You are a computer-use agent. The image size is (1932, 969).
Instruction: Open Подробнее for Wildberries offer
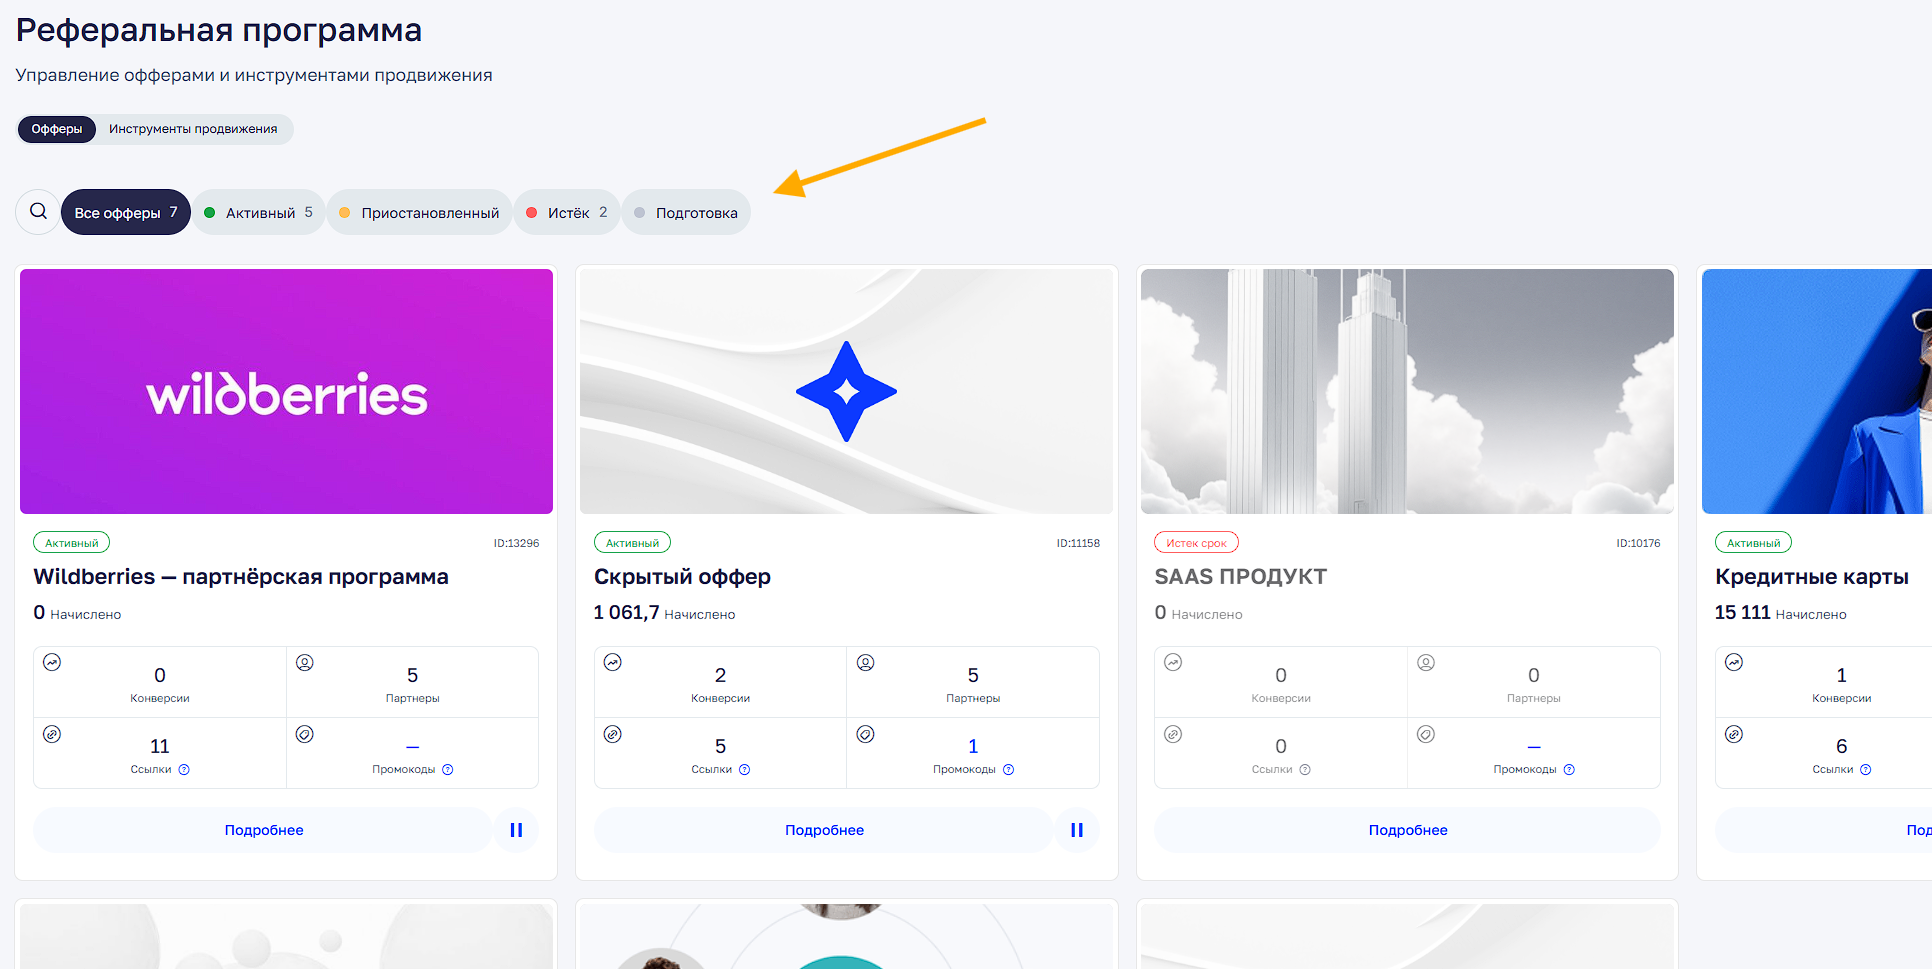point(263,830)
